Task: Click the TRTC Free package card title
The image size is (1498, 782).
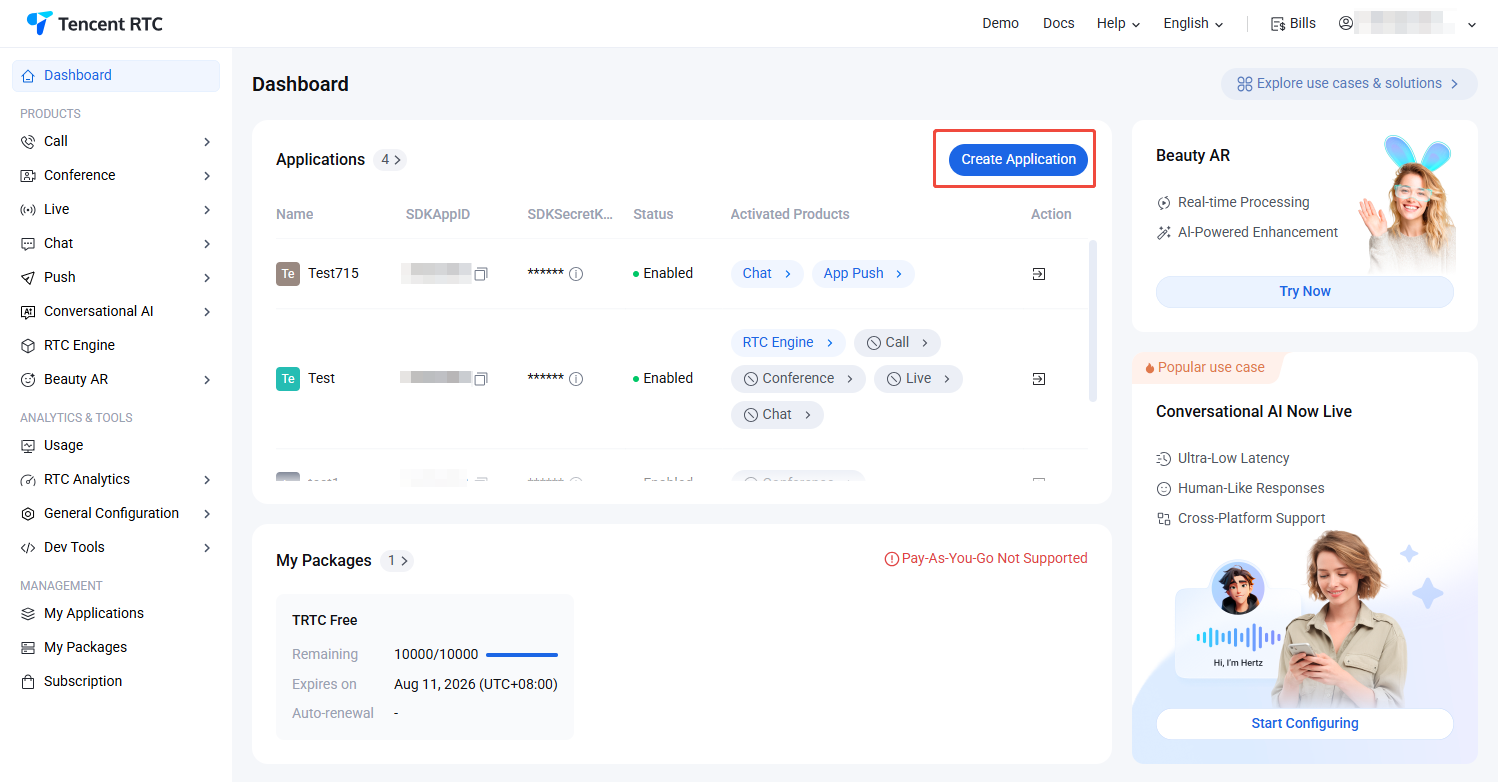Action: point(325,621)
